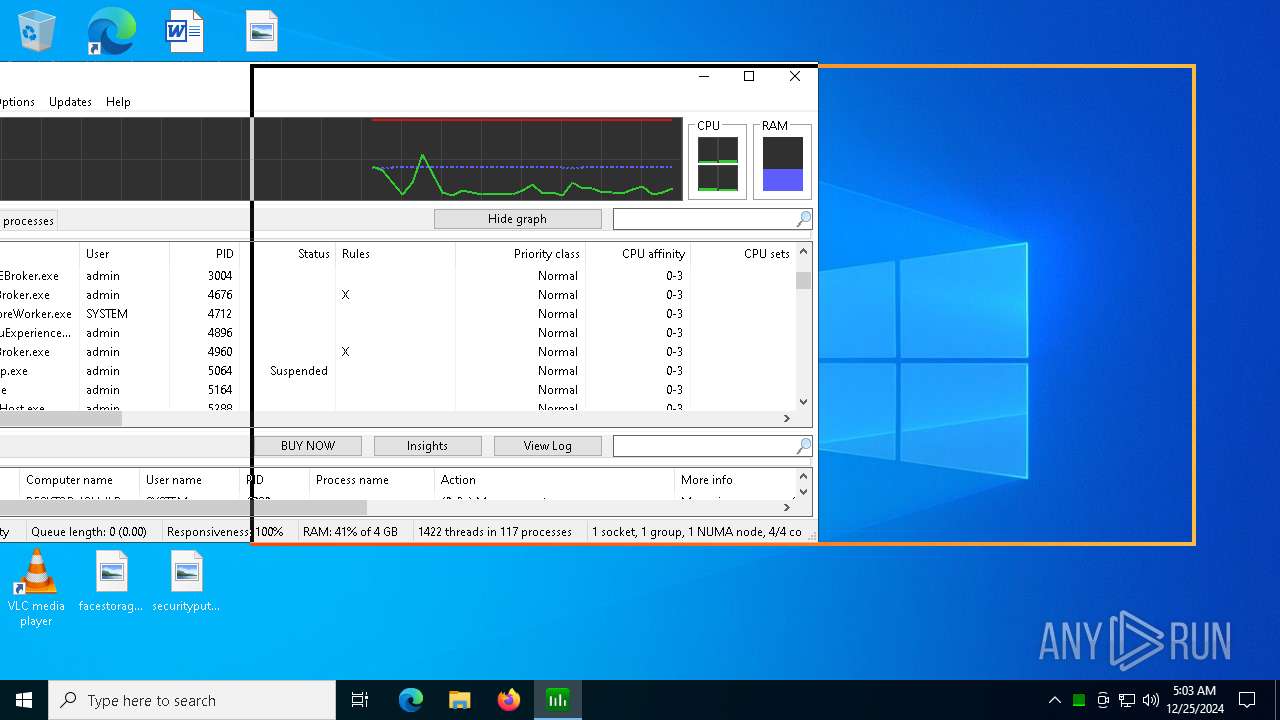Show hidden system tray icons
This screenshot has height=720, width=1280.
pyautogui.click(x=1054, y=700)
